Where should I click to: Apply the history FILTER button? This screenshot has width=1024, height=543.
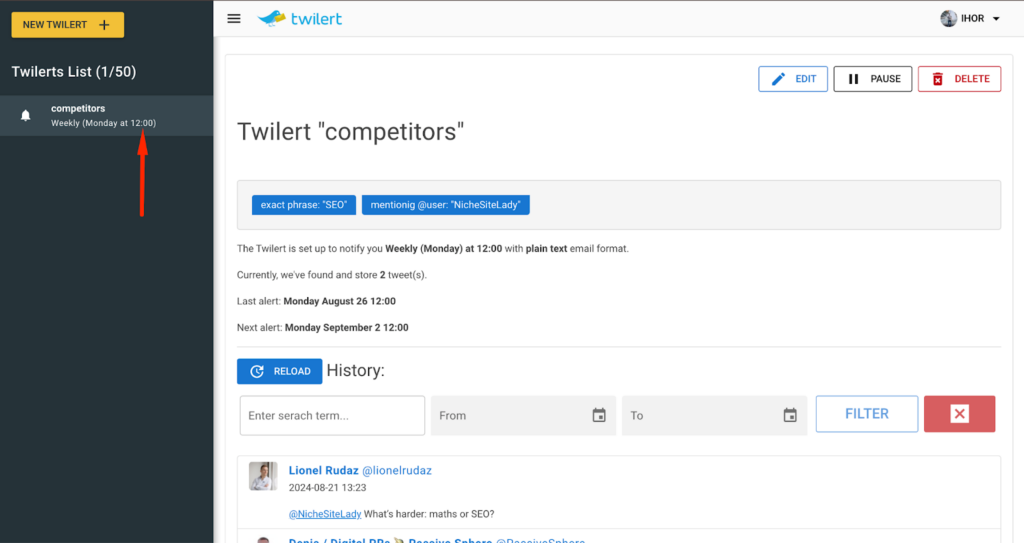(867, 414)
